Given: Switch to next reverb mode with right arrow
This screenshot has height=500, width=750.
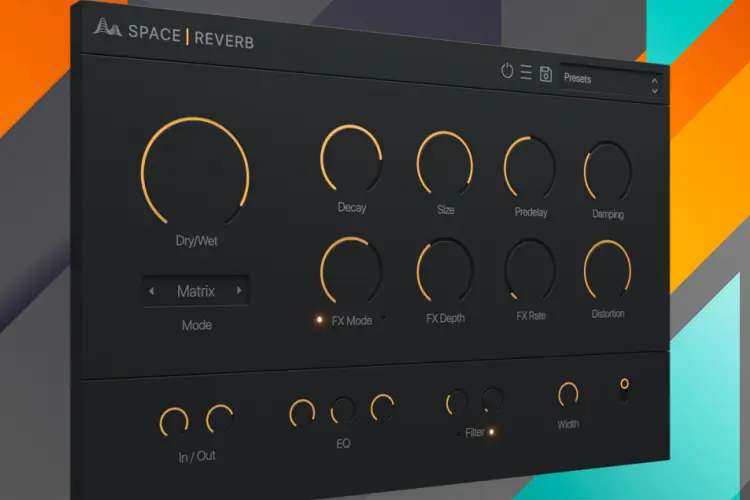Looking at the screenshot, I should (239, 290).
